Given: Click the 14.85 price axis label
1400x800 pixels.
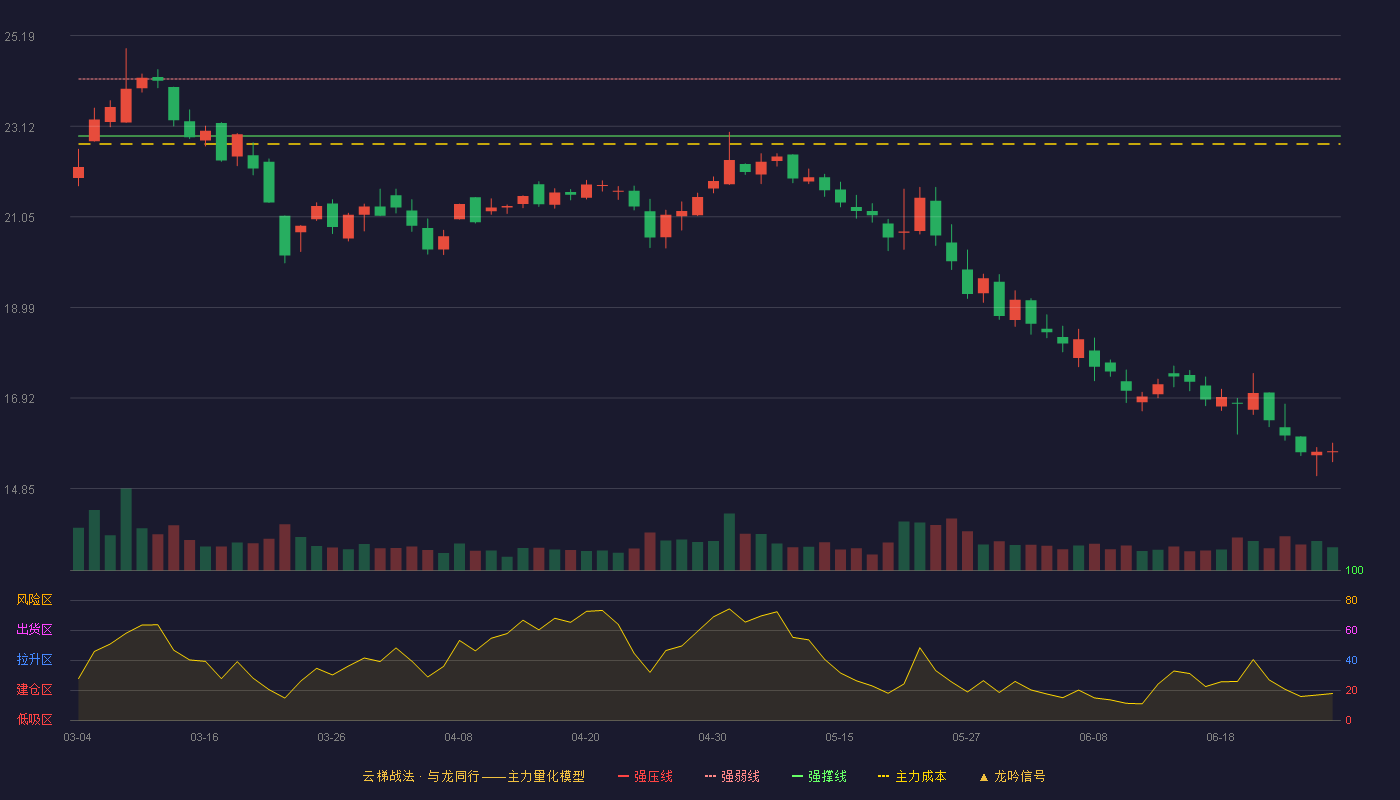Looking at the screenshot, I should point(19,490).
